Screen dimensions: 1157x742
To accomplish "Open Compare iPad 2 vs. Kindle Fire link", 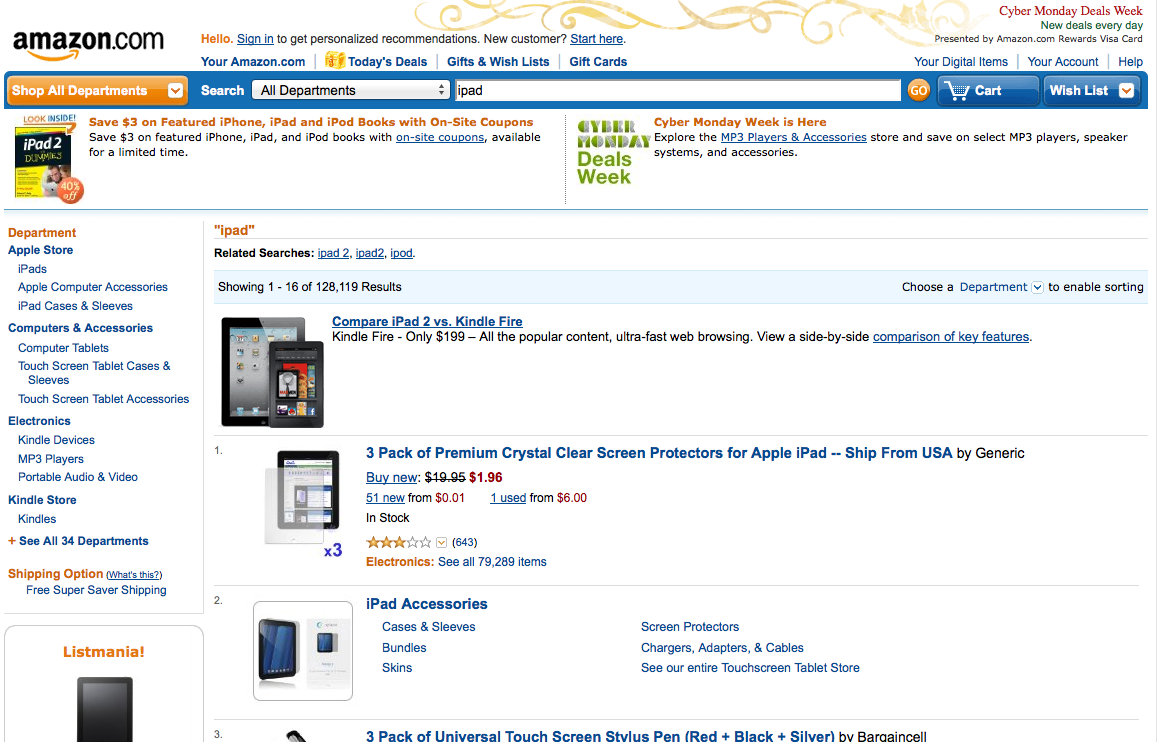I will coord(427,321).
